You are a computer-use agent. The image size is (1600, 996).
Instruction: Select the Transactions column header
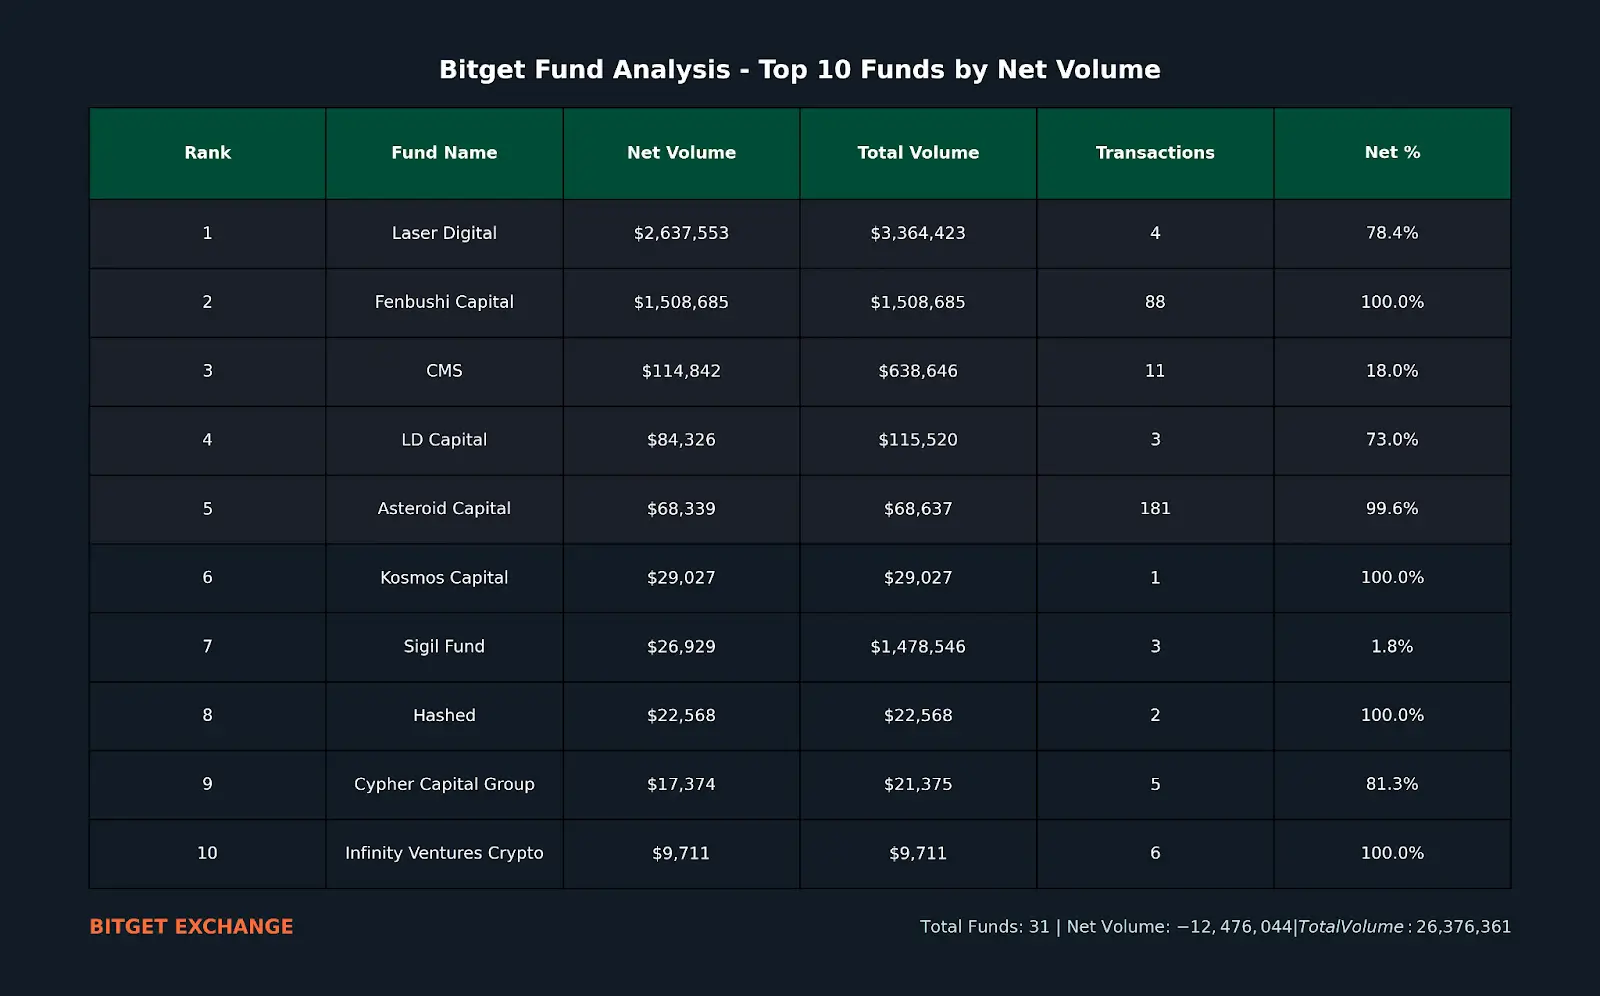tap(1155, 153)
